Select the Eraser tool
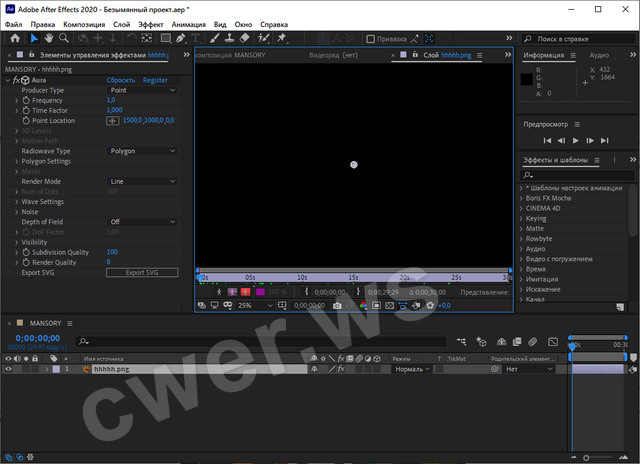640x464 pixels. 246,39
